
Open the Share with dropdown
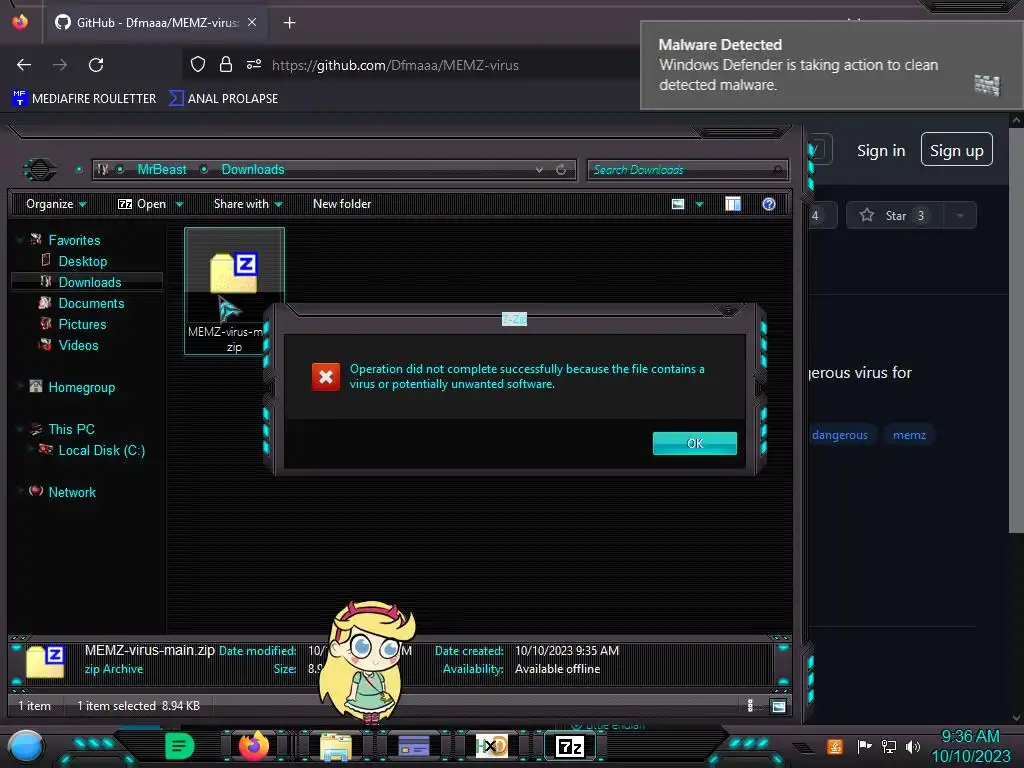248,204
